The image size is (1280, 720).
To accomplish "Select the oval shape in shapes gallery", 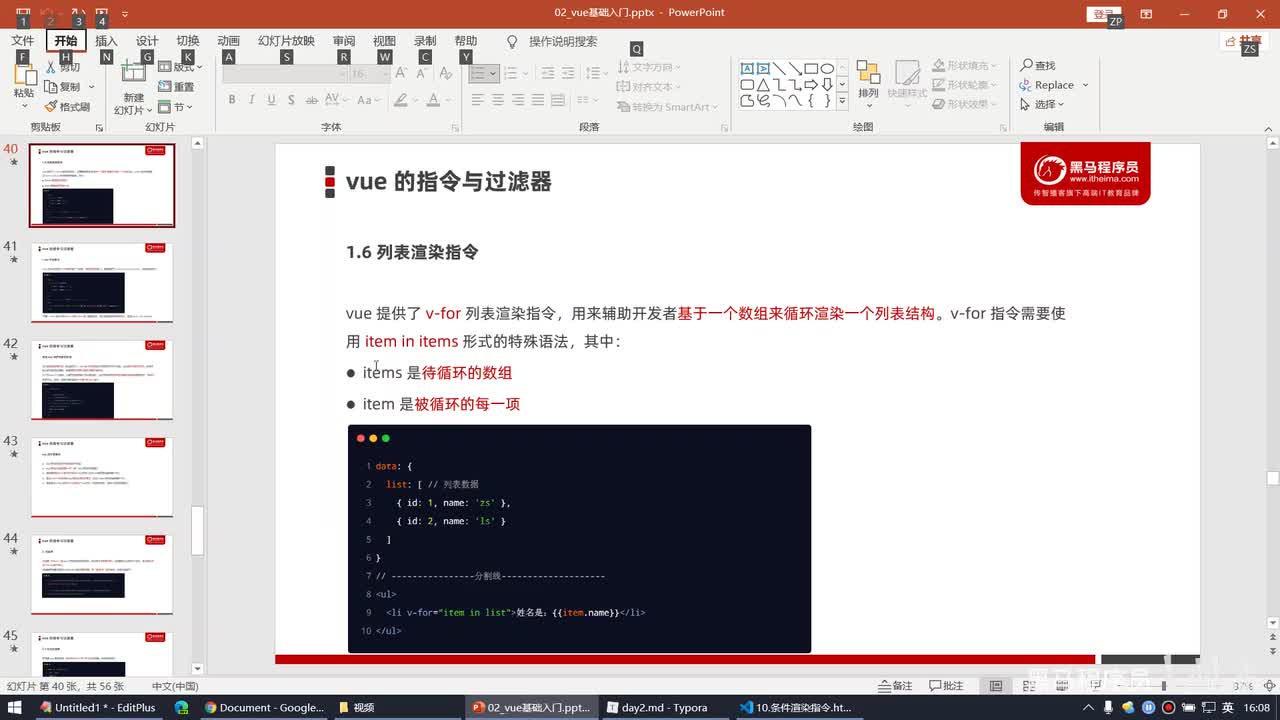I will coord(827,69).
